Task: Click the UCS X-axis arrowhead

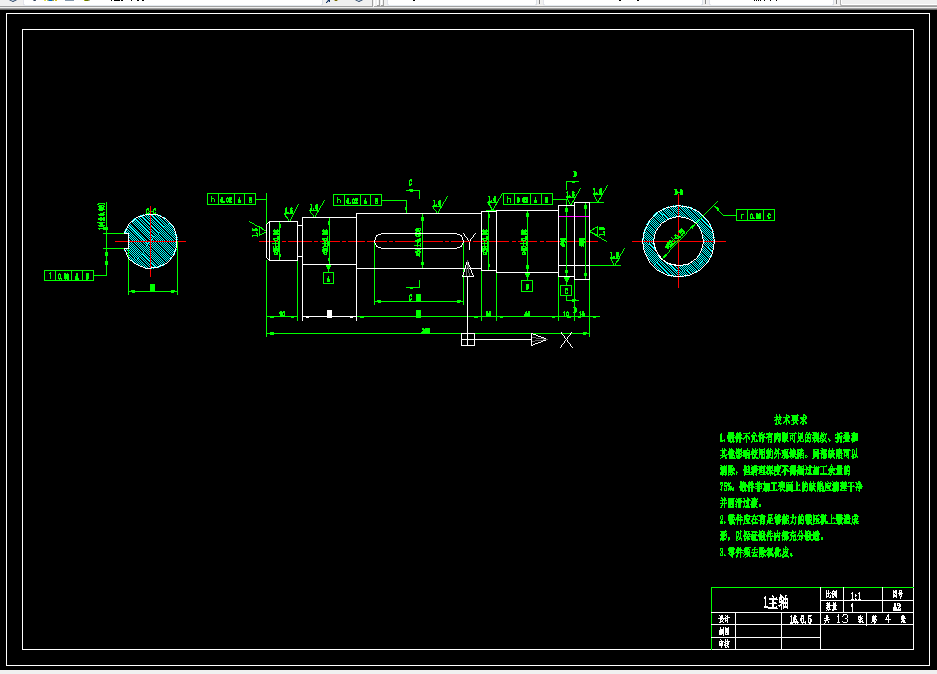Action: (539, 339)
